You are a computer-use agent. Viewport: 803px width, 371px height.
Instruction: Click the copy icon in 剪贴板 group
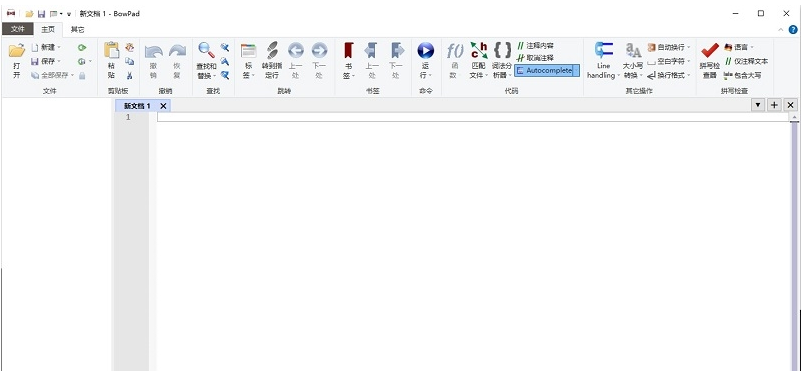(130, 61)
